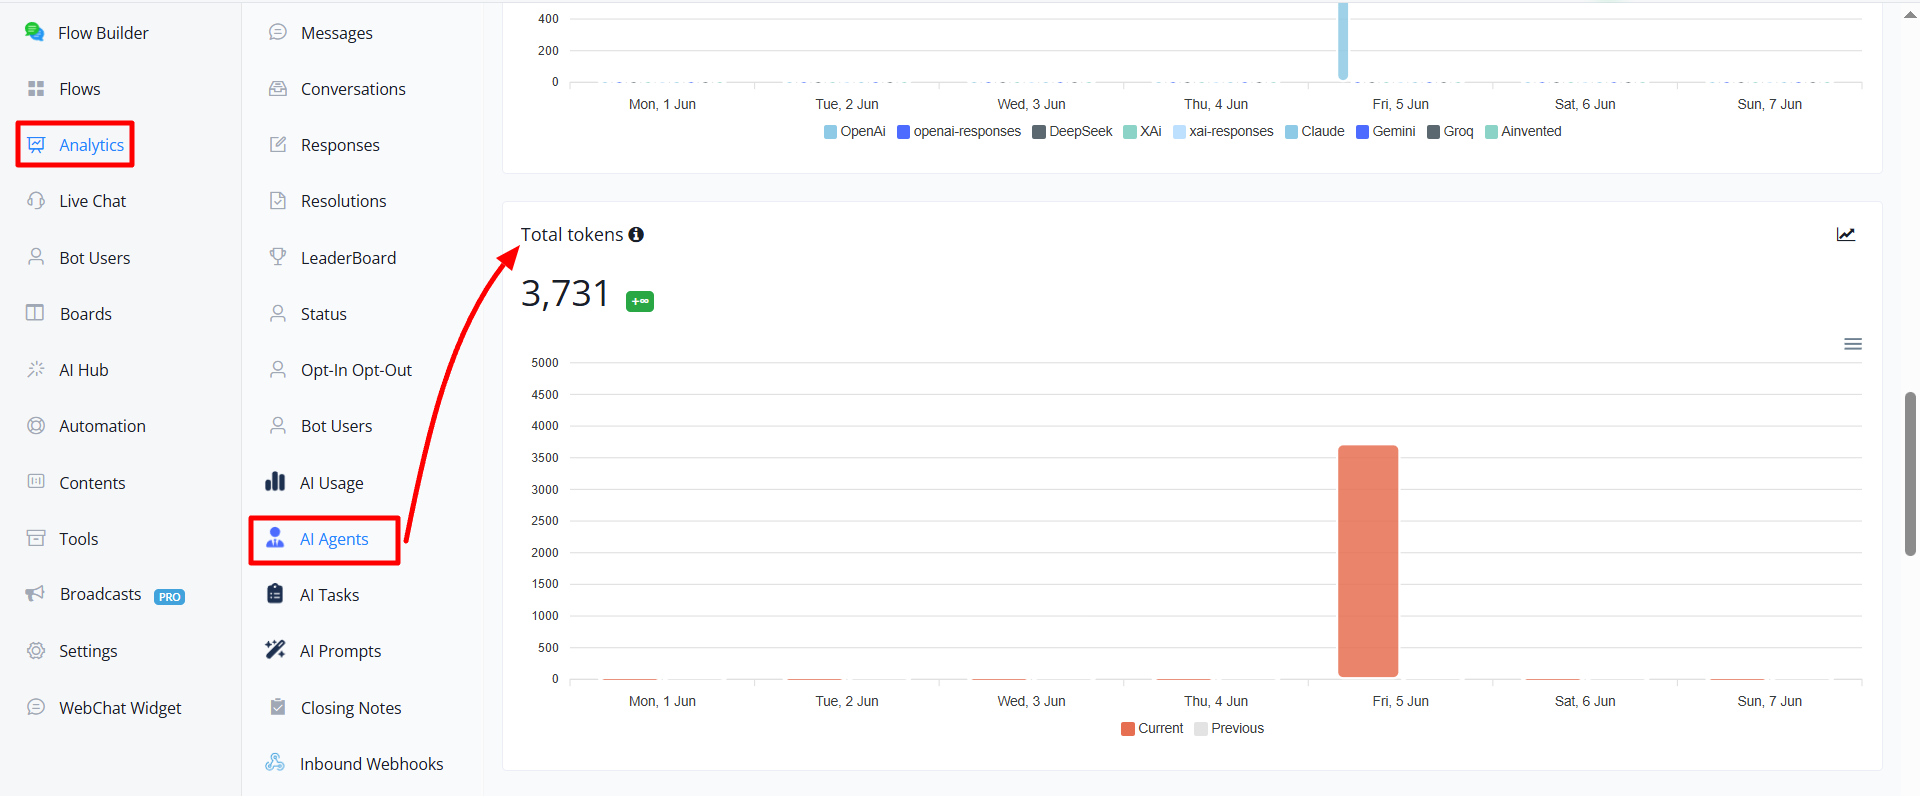Click the green percent change badge
This screenshot has width=1920, height=796.
[x=640, y=301]
